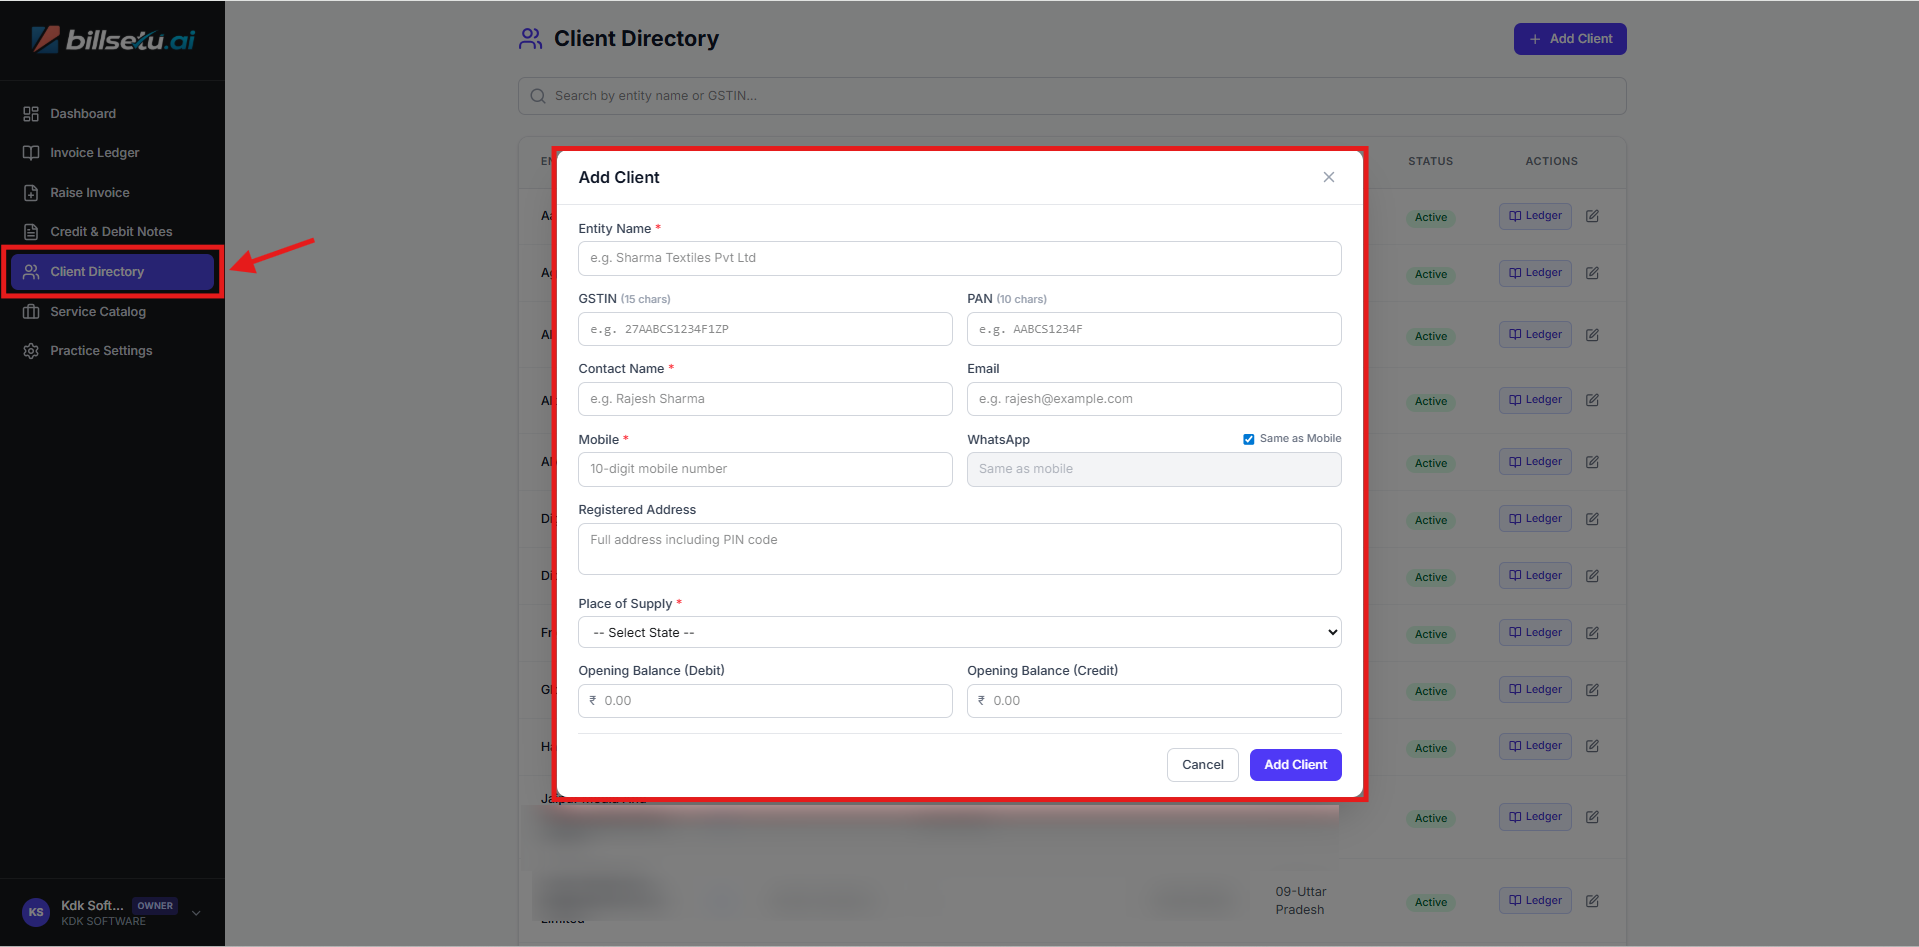Click the Credit & Debit Notes icon
Screen dimensions: 1919x947
click(x=31, y=232)
